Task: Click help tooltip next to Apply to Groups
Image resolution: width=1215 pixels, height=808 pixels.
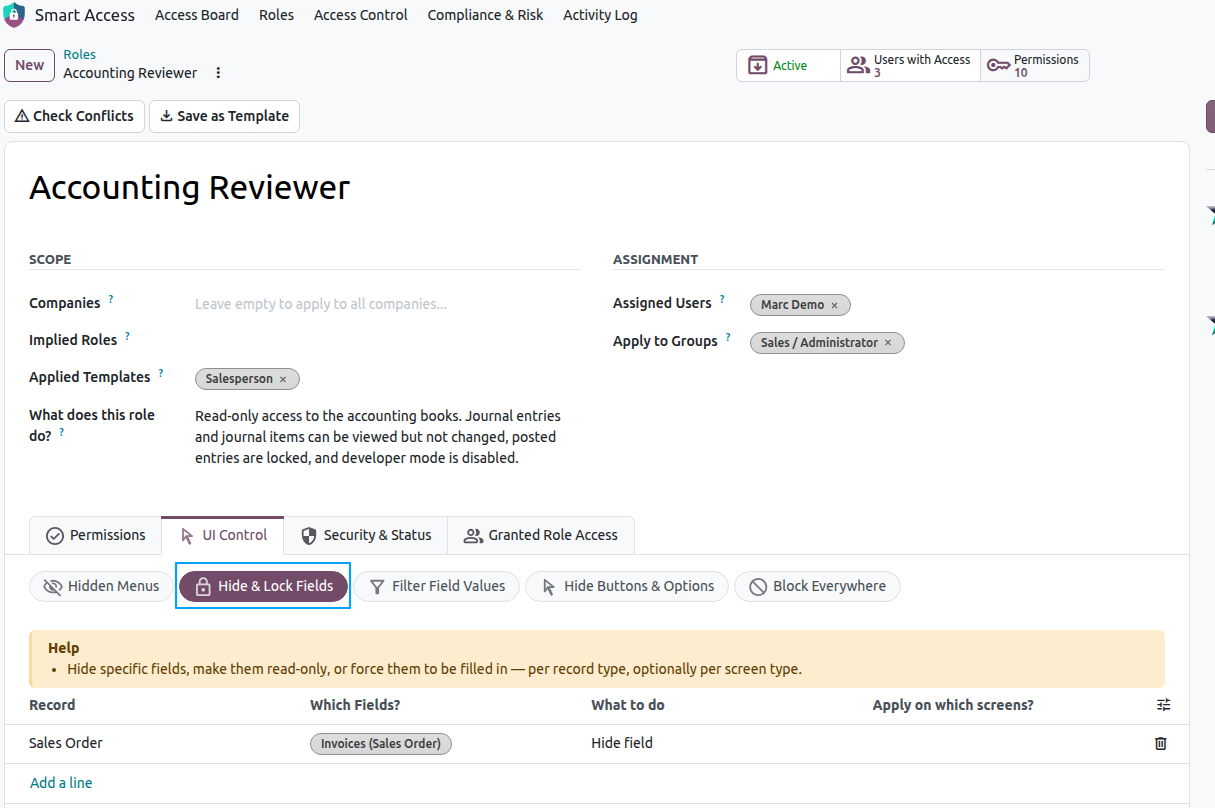Action: pos(728,337)
